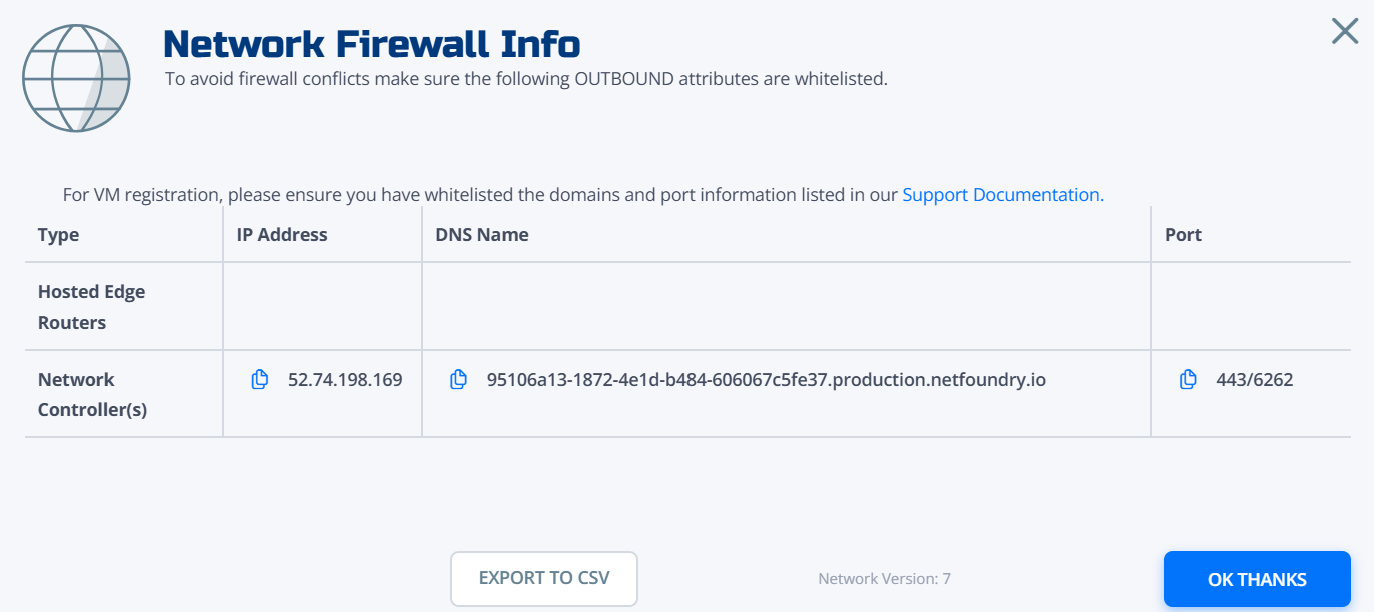Open the Support Documentation link
This screenshot has width=1374, height=612.
[x=1003, y=195]
